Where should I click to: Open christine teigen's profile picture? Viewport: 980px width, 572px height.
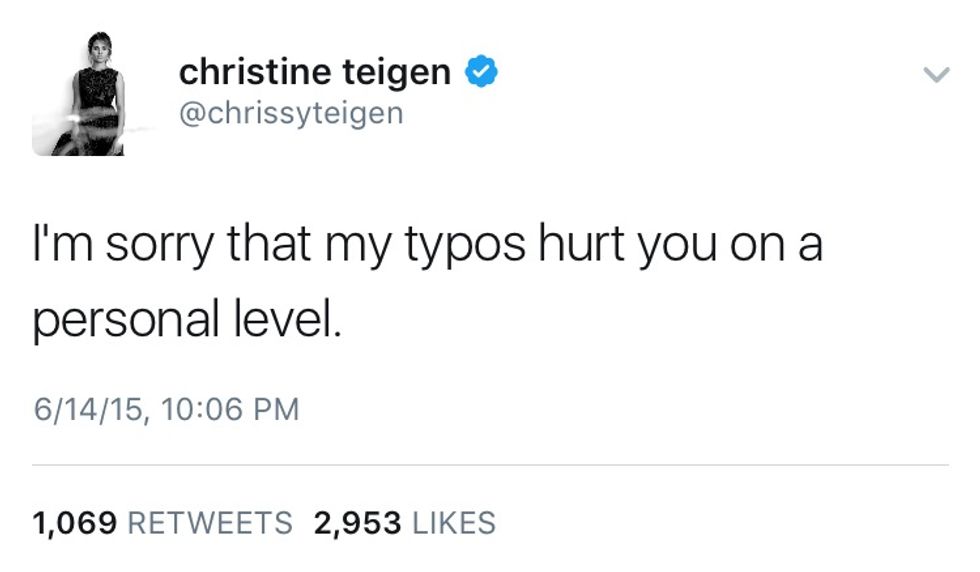tap(78, 95)
